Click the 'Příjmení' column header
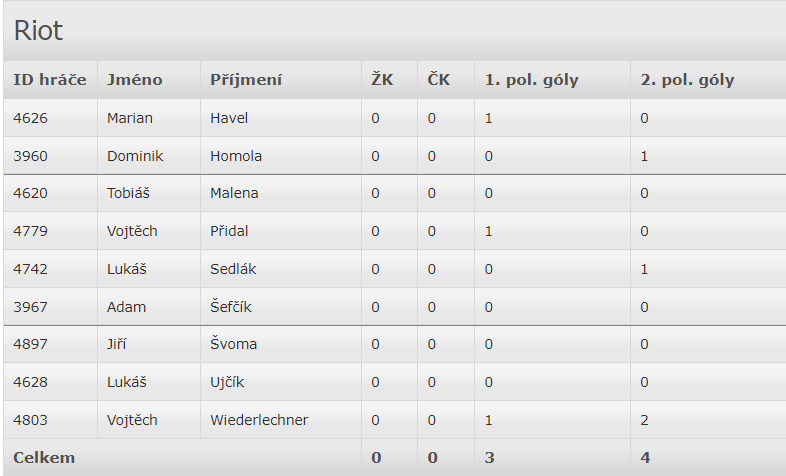The width and height of the screenshot is (786, 476). coord(245,80)
